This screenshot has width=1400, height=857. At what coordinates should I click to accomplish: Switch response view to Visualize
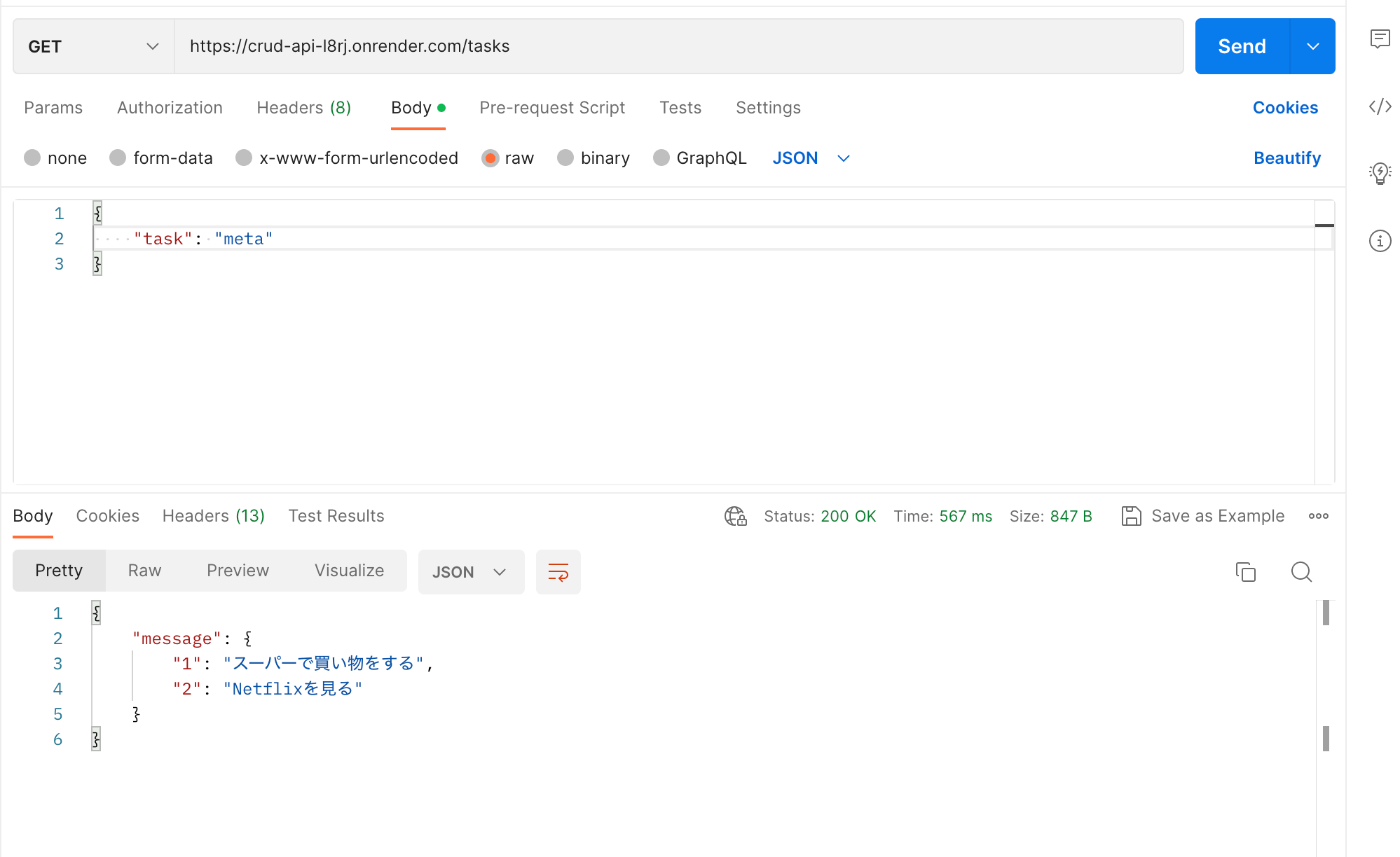(x=349, y=571)
